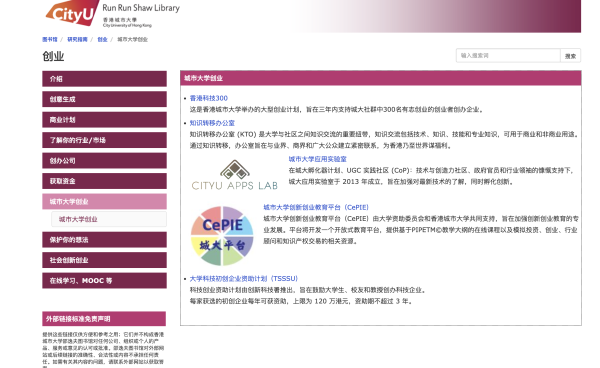Click the 研究指南 breadcrumb link
Image resolution: width=600 pixels, height=368 pixels.
pos(77,39)
